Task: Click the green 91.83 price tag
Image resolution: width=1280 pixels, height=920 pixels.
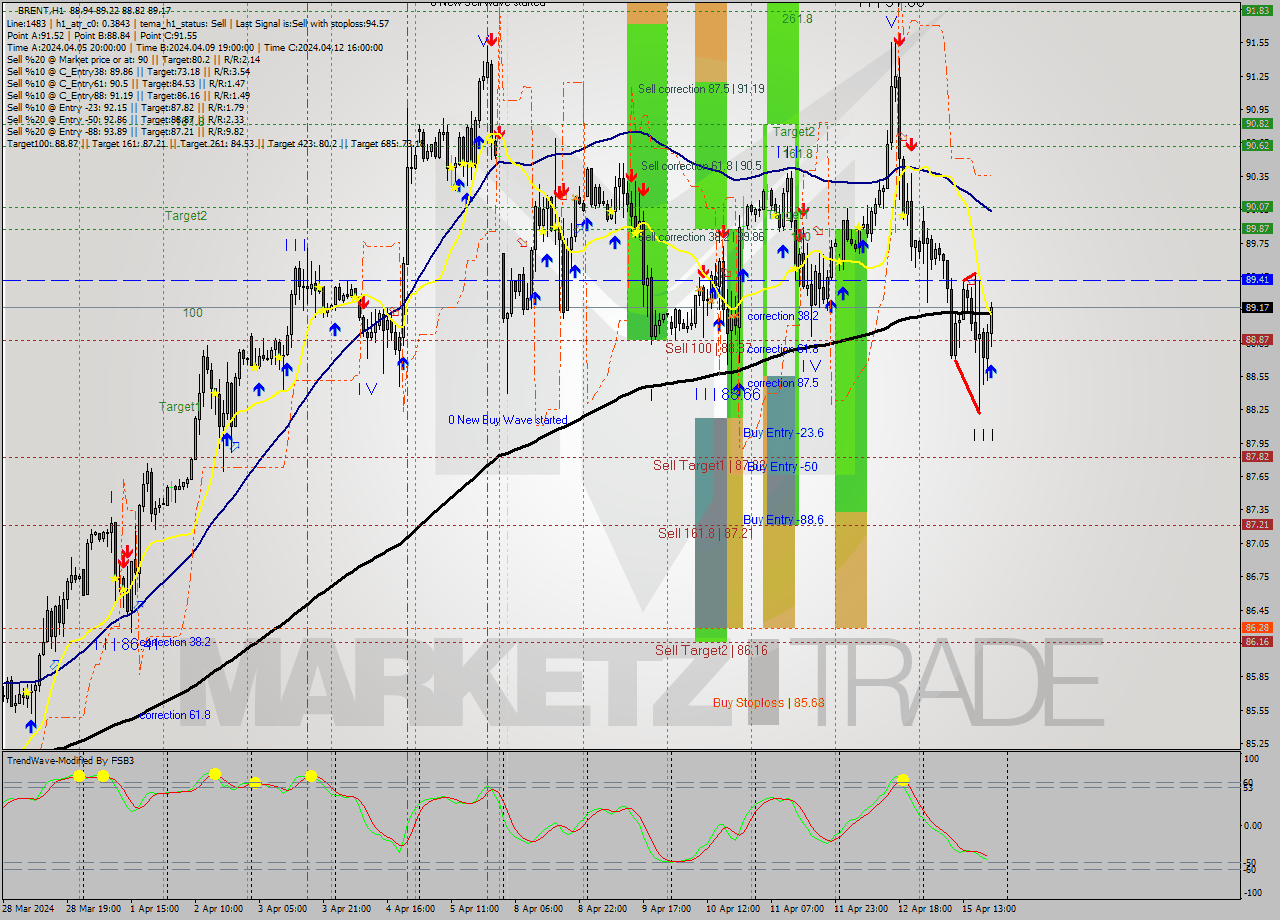Action: 1256,10
